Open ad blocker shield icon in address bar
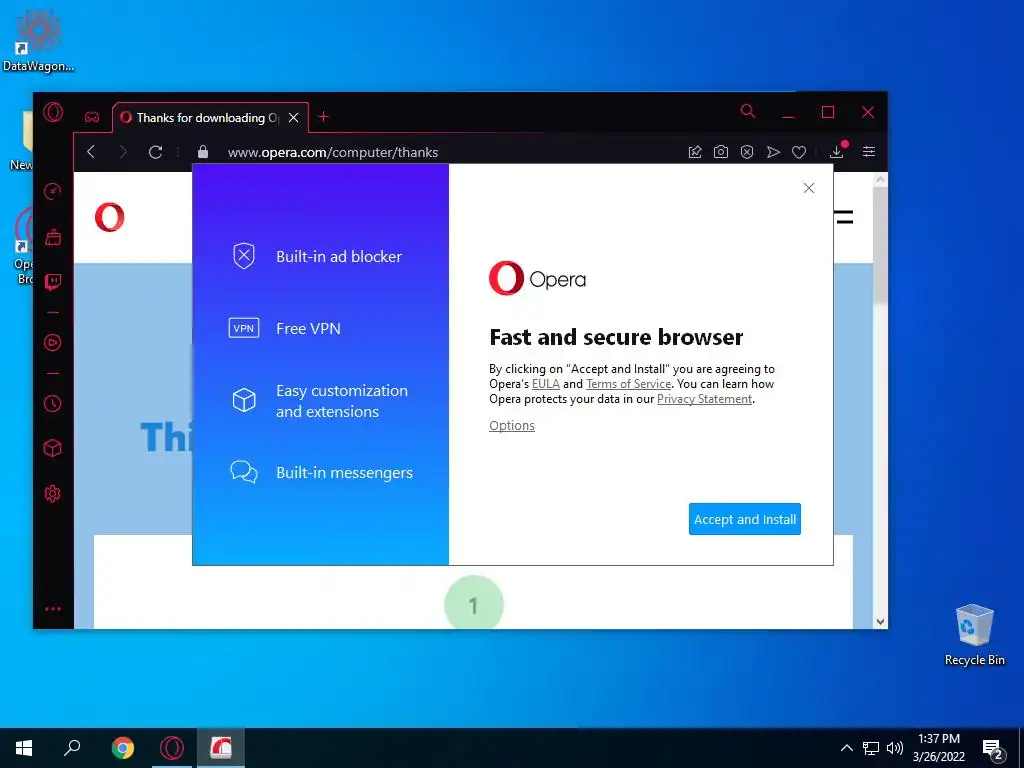This screenshot has width=1024, height=768. click(747, 152)
